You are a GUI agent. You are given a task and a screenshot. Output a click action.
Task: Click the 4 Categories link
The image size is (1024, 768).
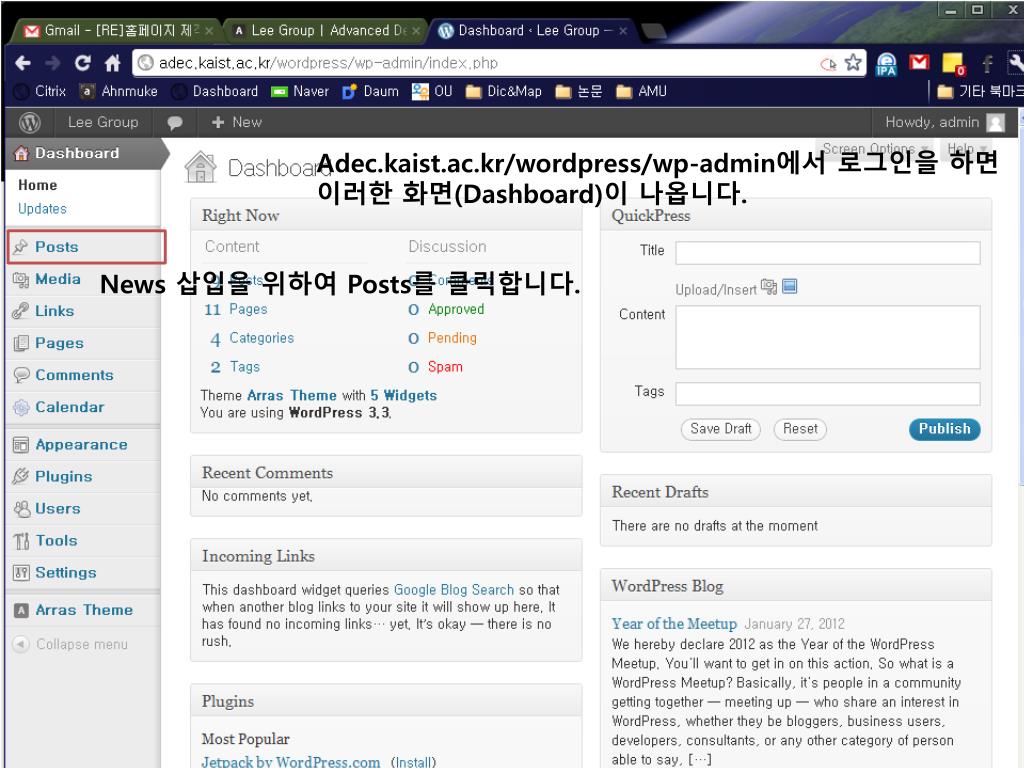pos(251,338)
